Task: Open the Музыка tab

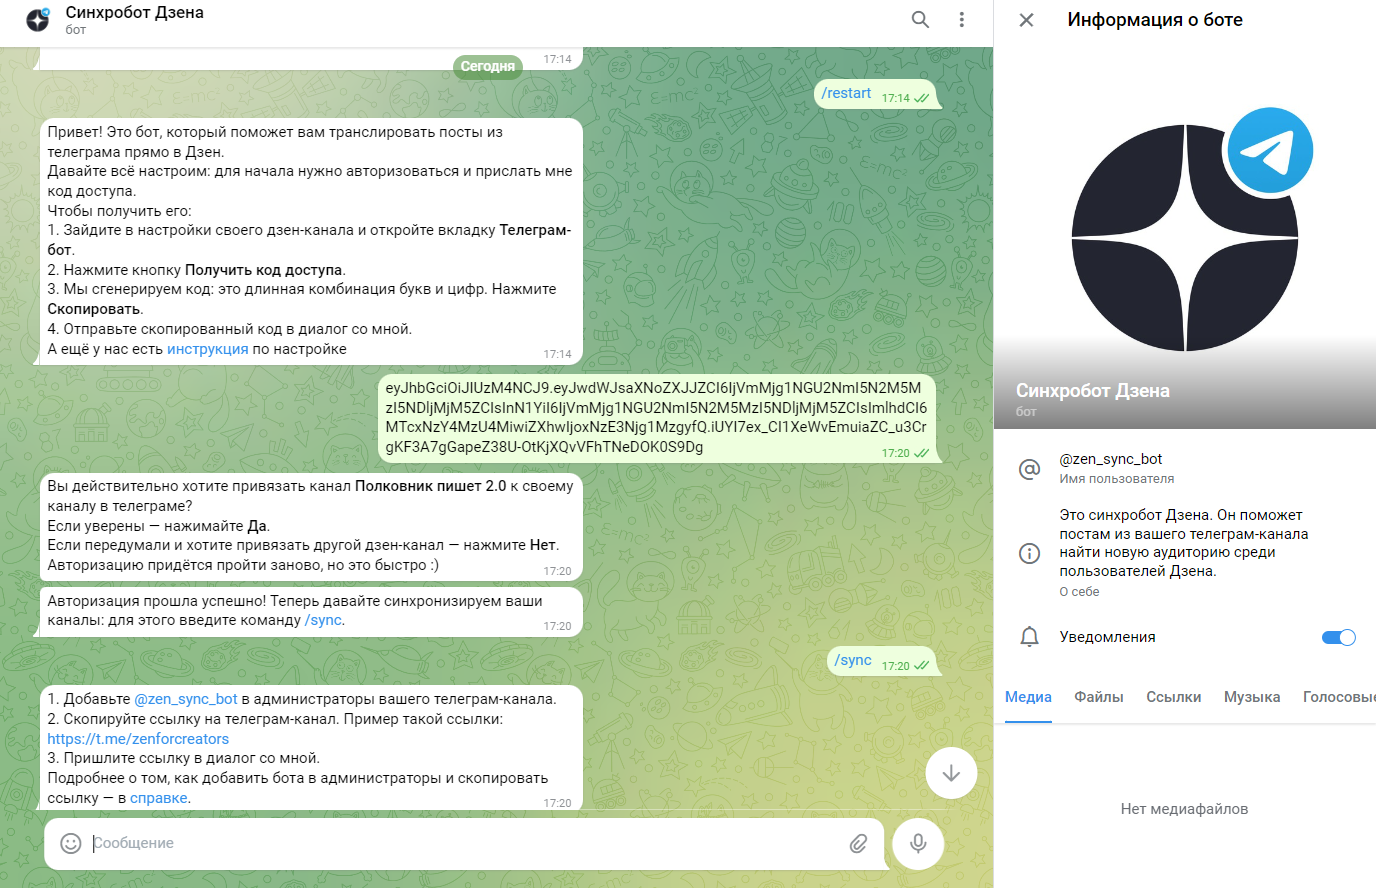Action: 1251,697
